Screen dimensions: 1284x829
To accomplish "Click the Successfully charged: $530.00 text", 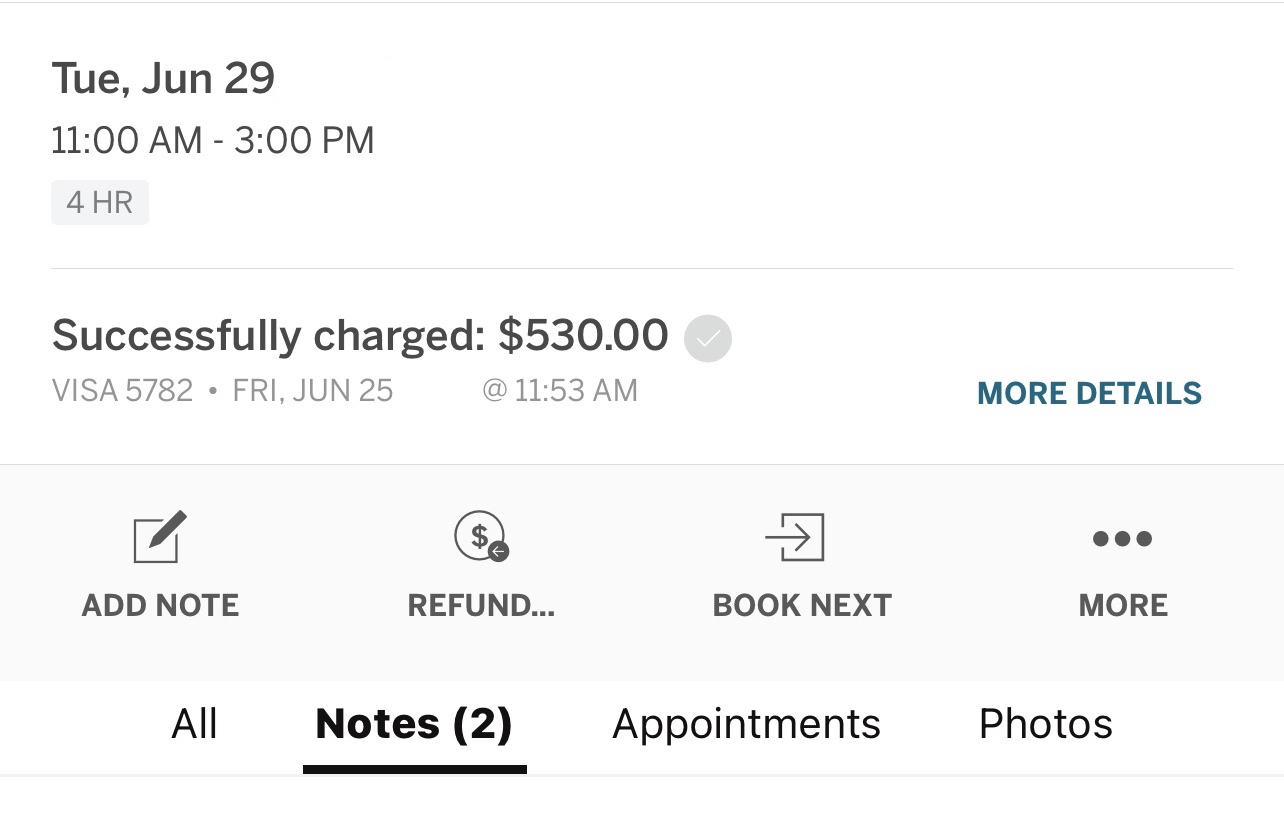I will [x=360, y=336].
